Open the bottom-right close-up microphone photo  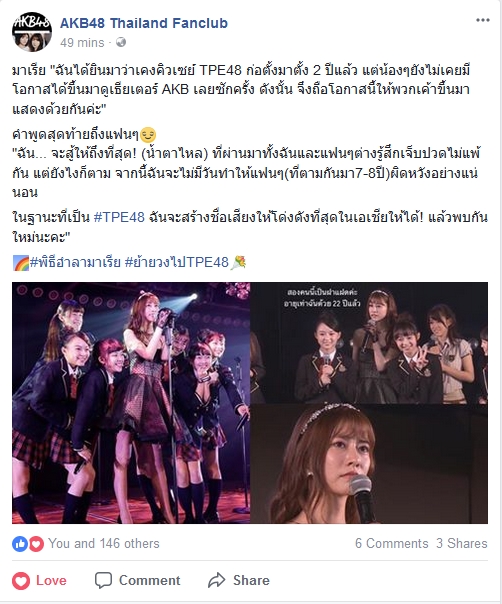coord(369,464)
